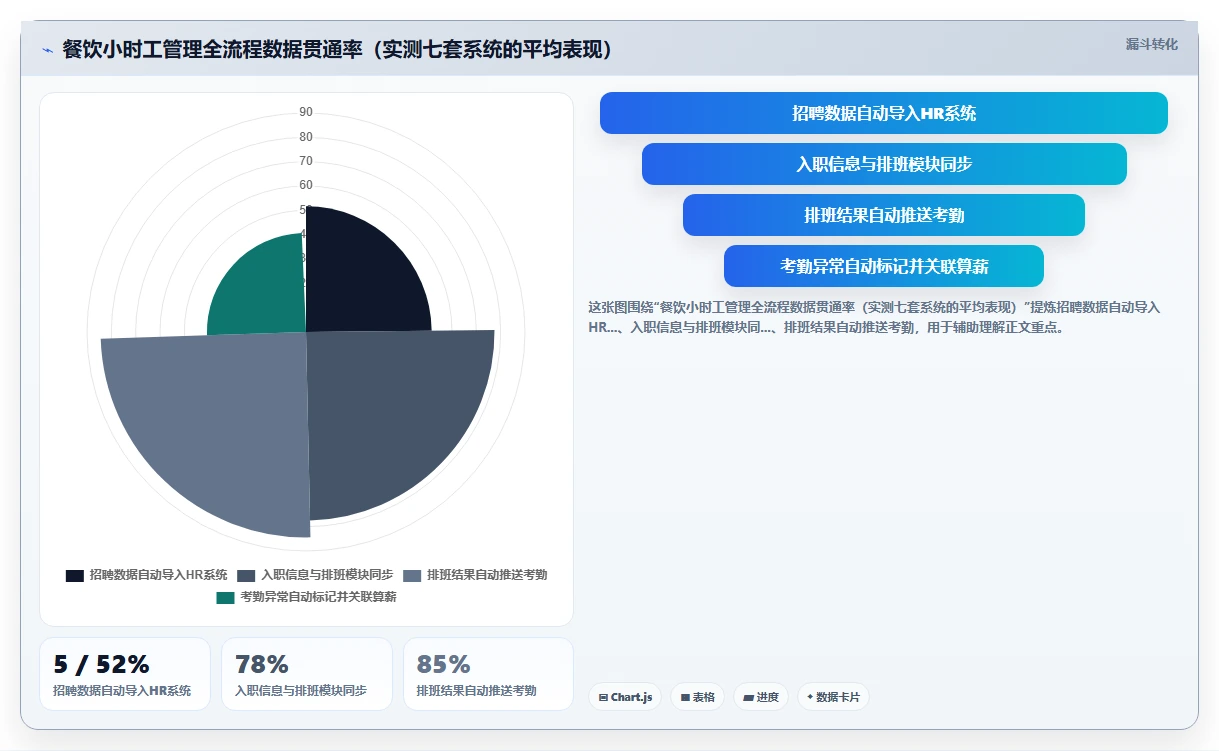
Task: Open the 78% data card
Action: point(307,674)
